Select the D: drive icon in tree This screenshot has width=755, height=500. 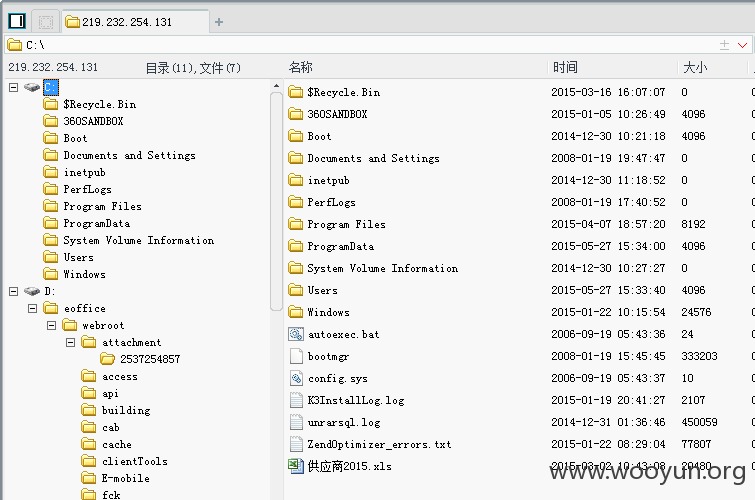coord(32,291)
